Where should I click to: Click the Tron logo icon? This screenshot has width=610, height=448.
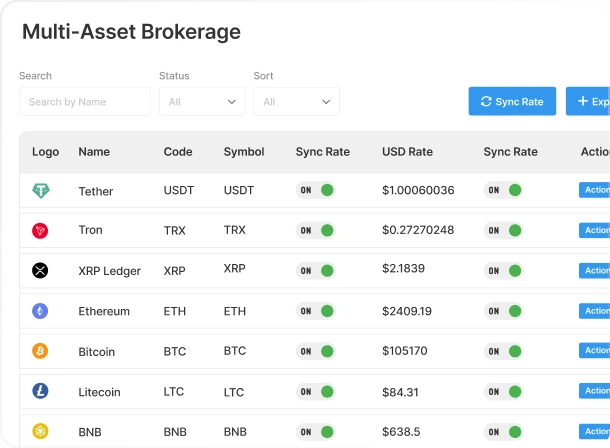[x=40, y=231]
